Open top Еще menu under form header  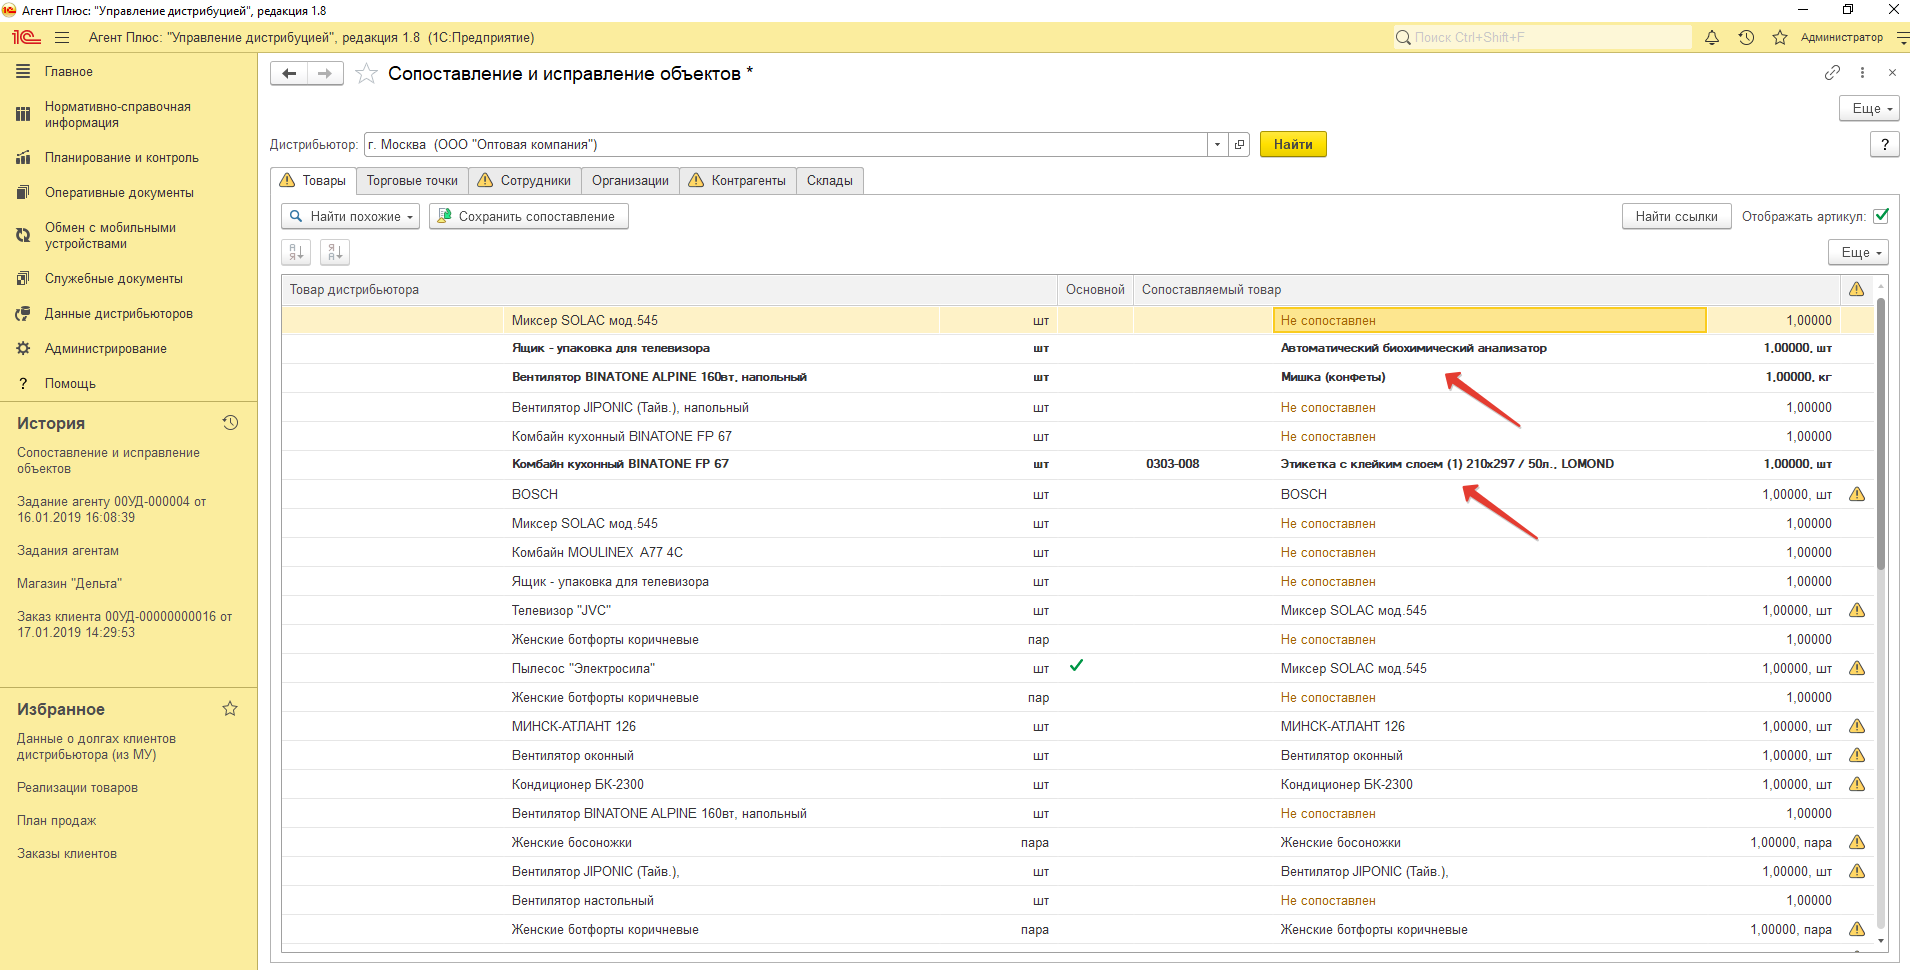tap(1869, 108)
